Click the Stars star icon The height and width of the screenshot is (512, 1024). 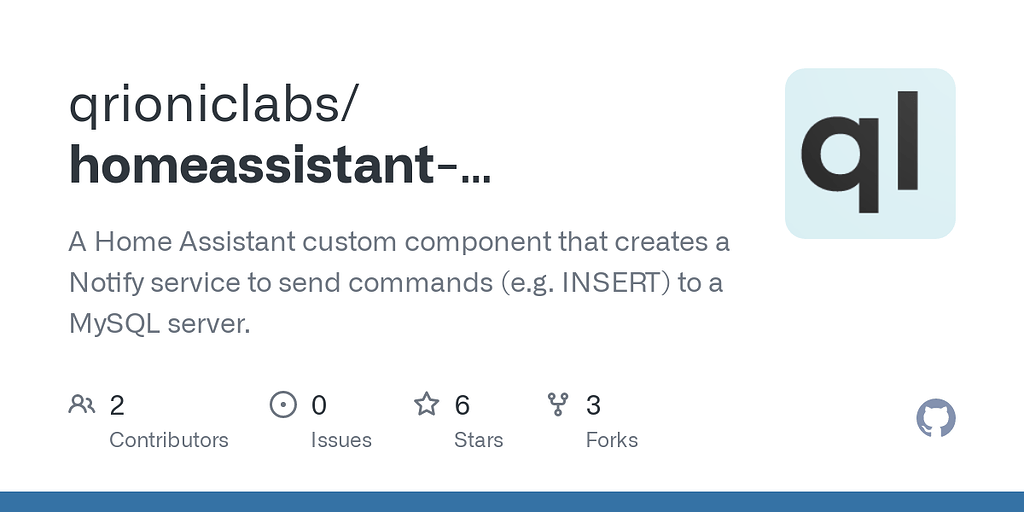point(426,404)
